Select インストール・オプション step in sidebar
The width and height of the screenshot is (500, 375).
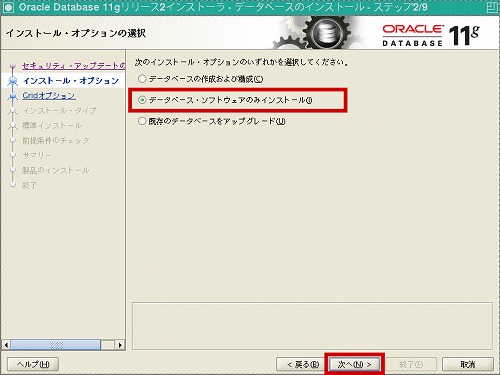71,81
